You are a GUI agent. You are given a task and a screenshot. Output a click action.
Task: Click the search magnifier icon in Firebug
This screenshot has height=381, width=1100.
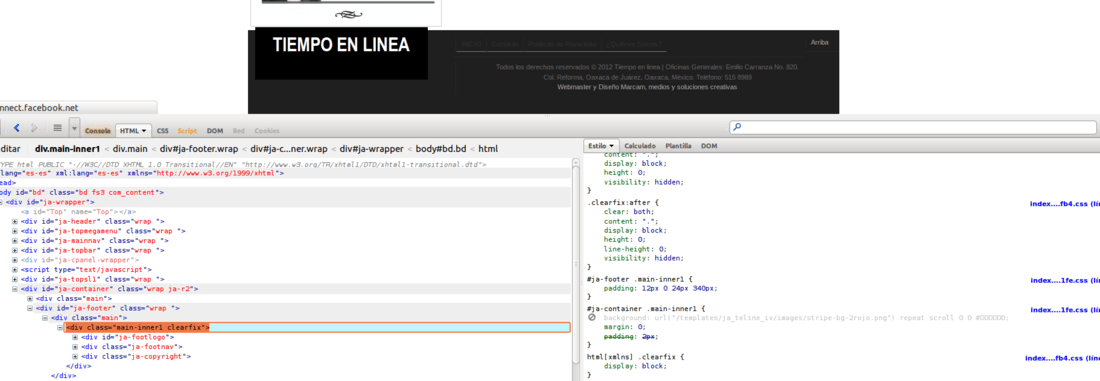pos(737,128)
